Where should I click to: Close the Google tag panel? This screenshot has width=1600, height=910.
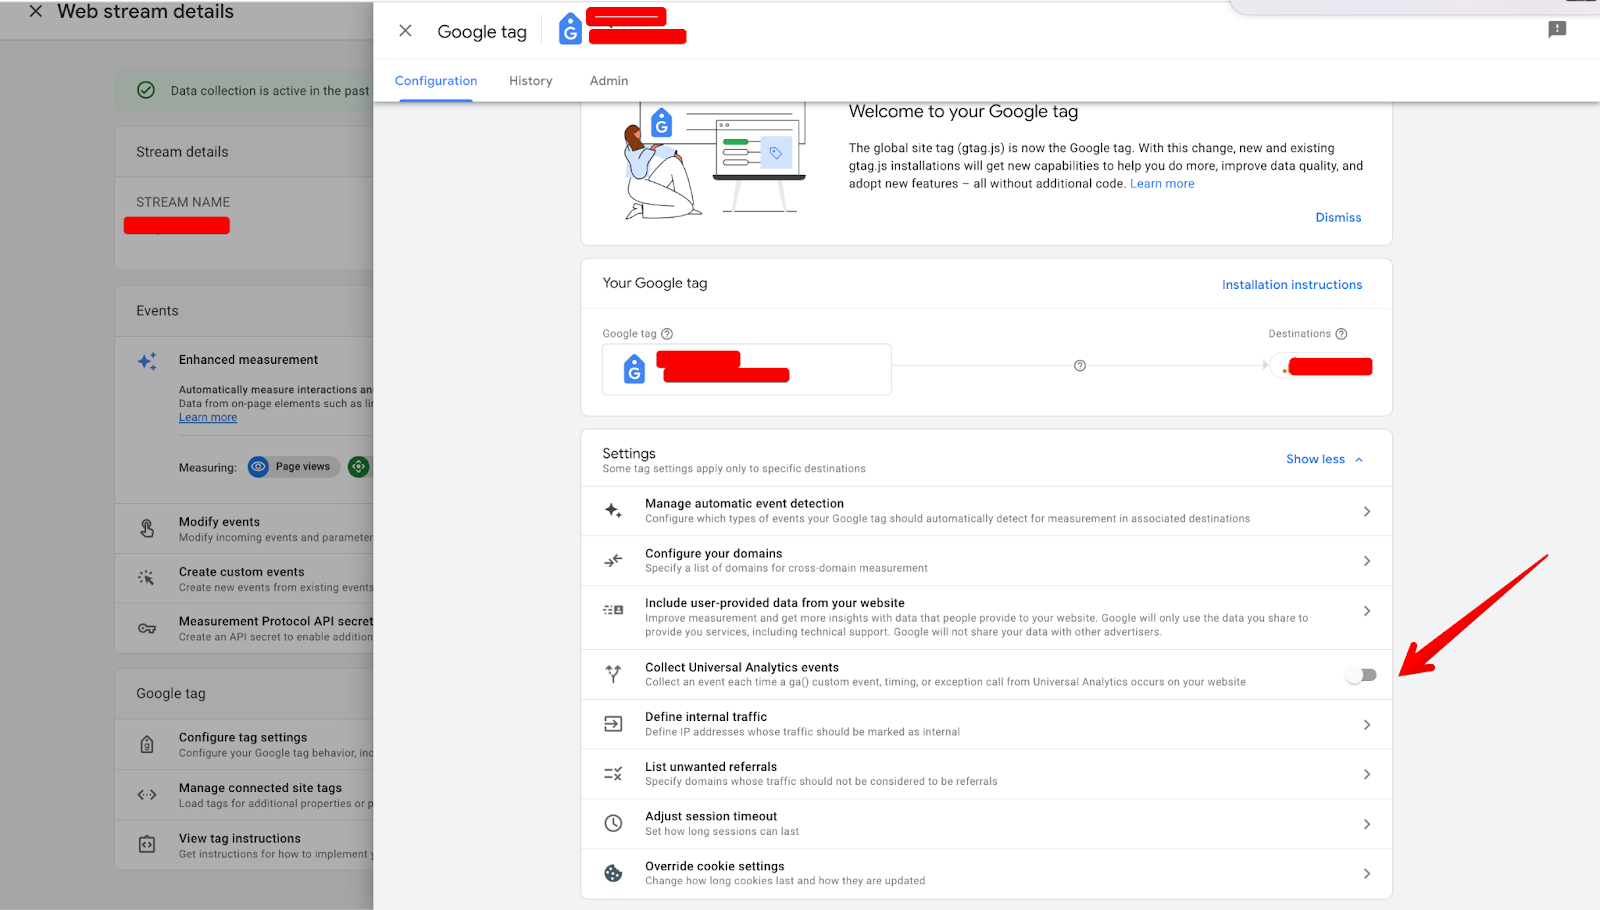point(405,31)
